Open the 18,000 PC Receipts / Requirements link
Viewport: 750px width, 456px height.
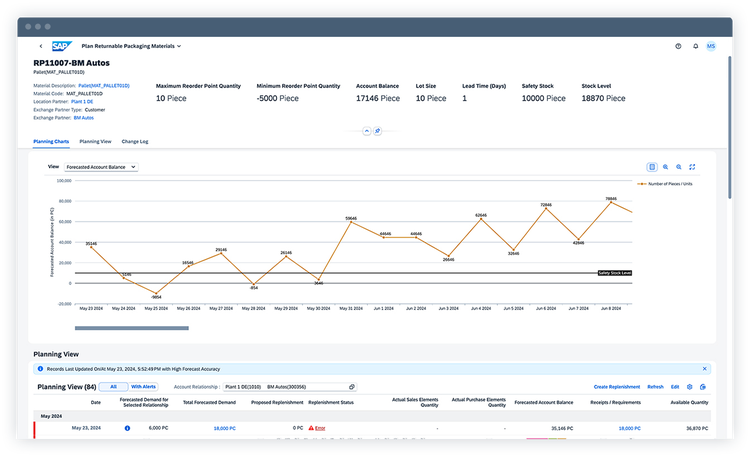point(629,428)
